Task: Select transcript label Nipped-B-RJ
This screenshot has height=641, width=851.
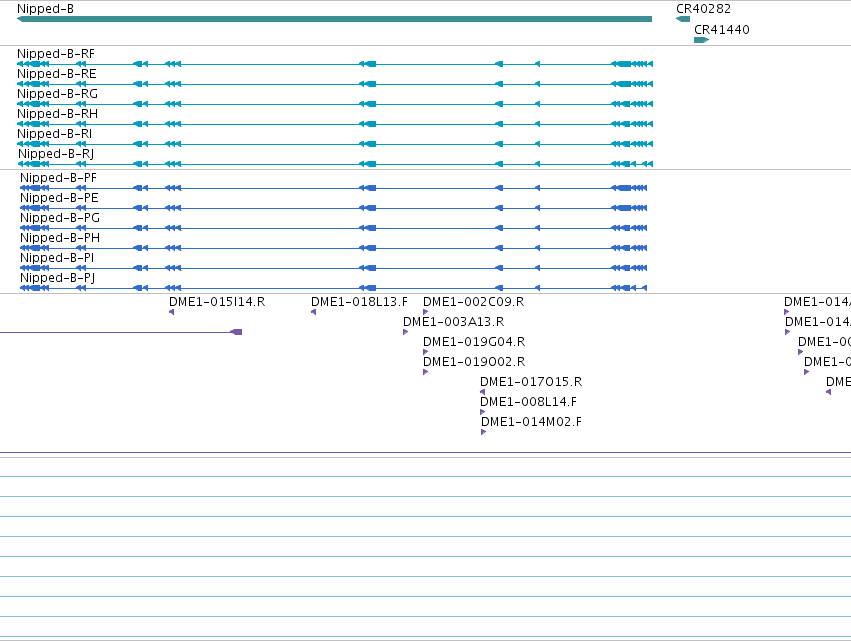Action: coord(56,154)
